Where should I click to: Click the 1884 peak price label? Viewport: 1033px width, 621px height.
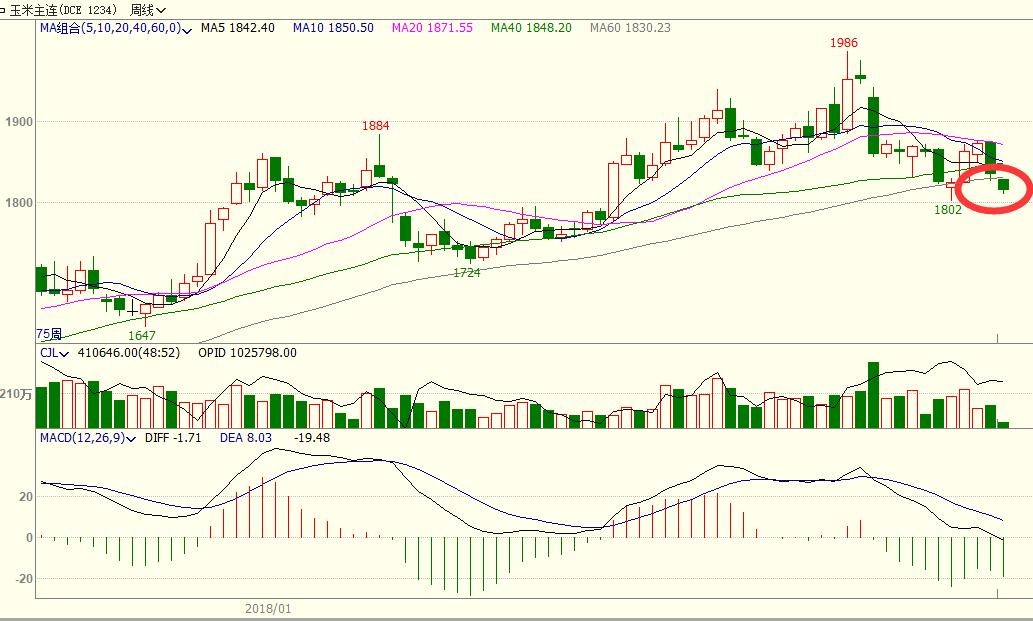point(375,126)
